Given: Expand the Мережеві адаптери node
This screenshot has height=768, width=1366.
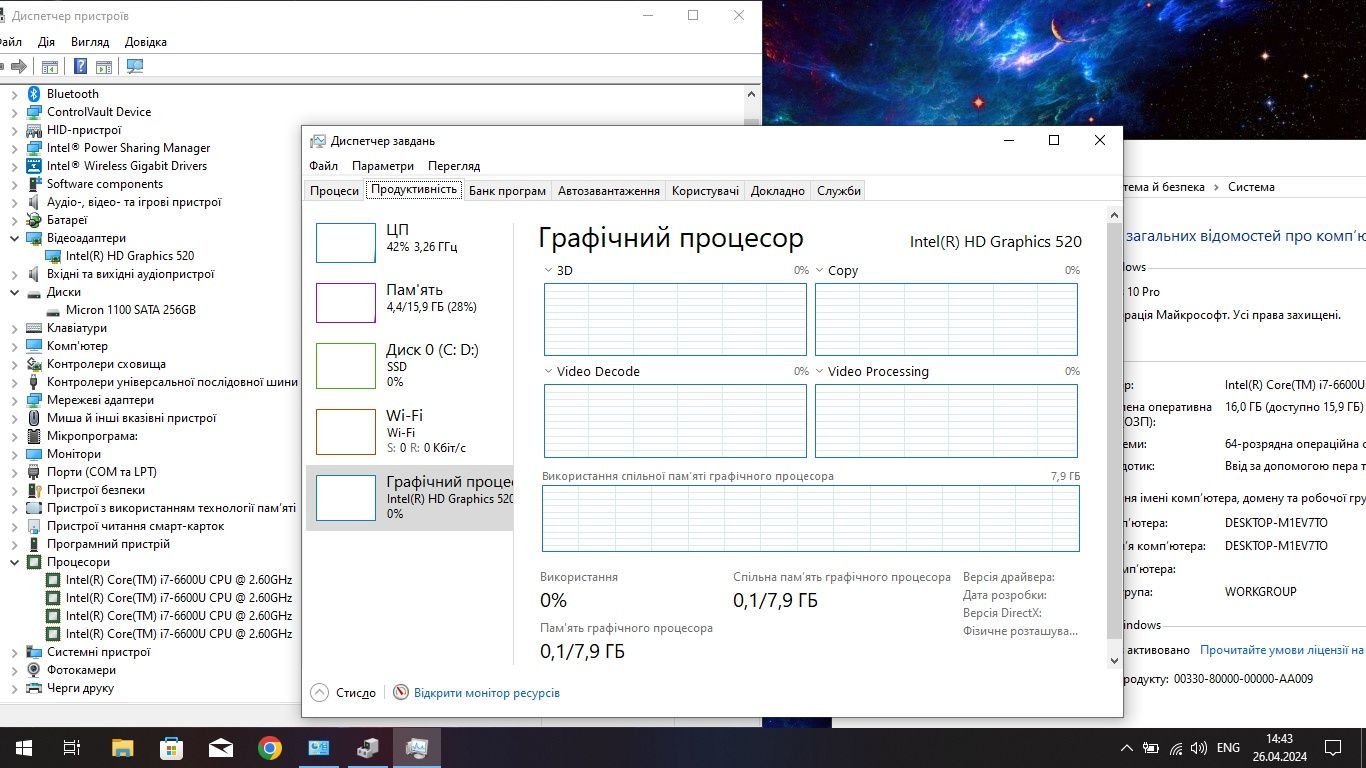Looking at the screenshot, I should (x=14, y=400).
